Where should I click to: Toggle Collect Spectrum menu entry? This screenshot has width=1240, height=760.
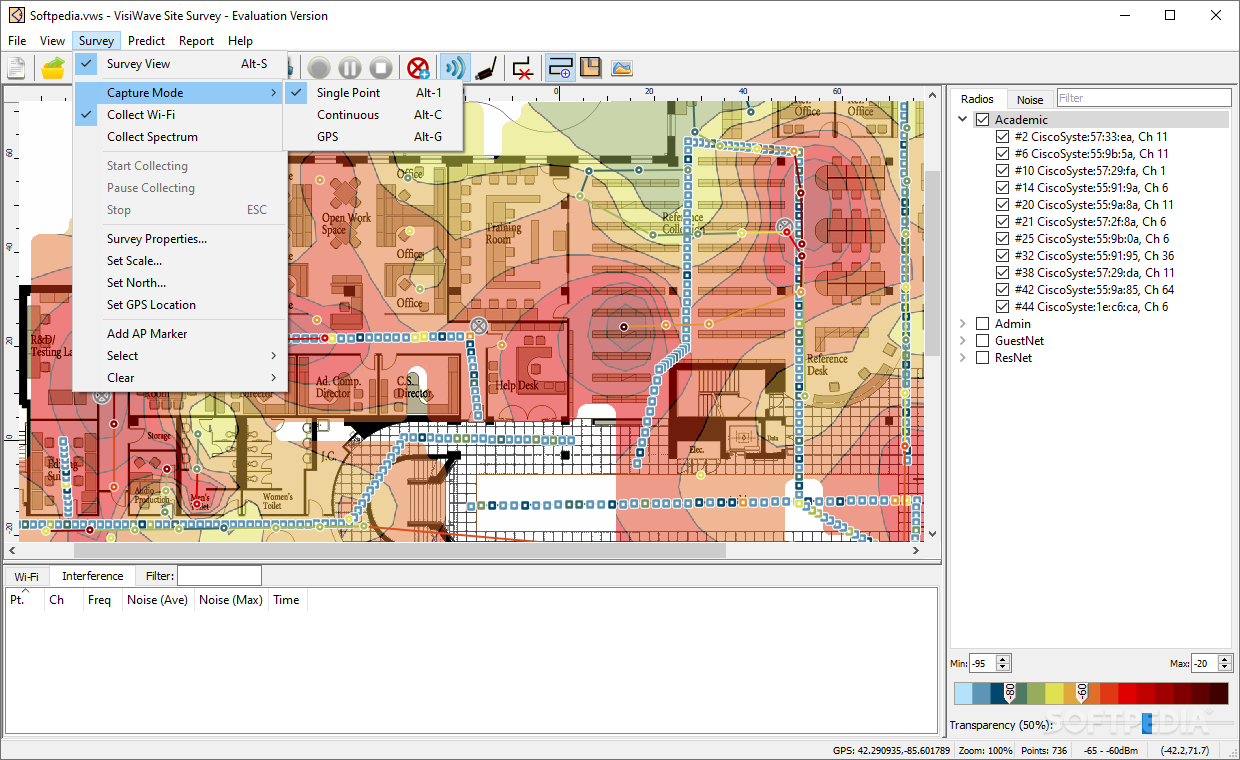180,137
